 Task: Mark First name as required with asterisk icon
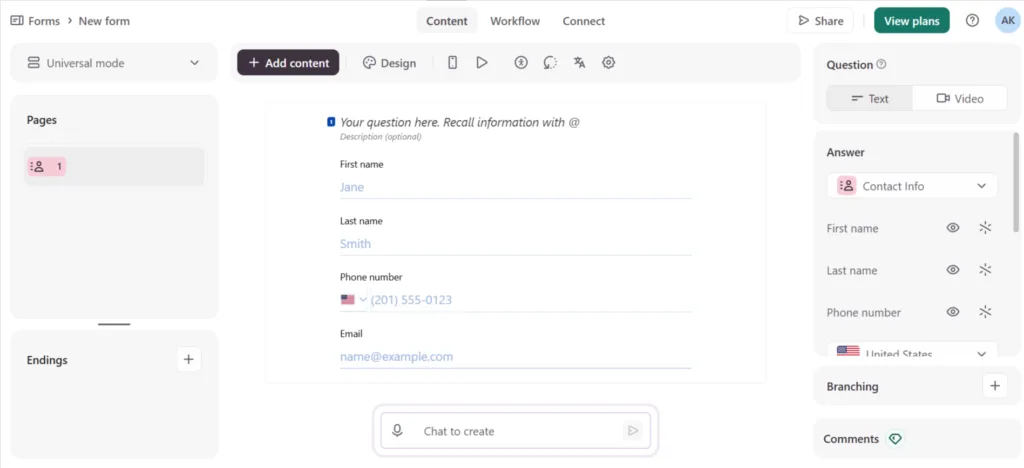[x=985, y=228]
